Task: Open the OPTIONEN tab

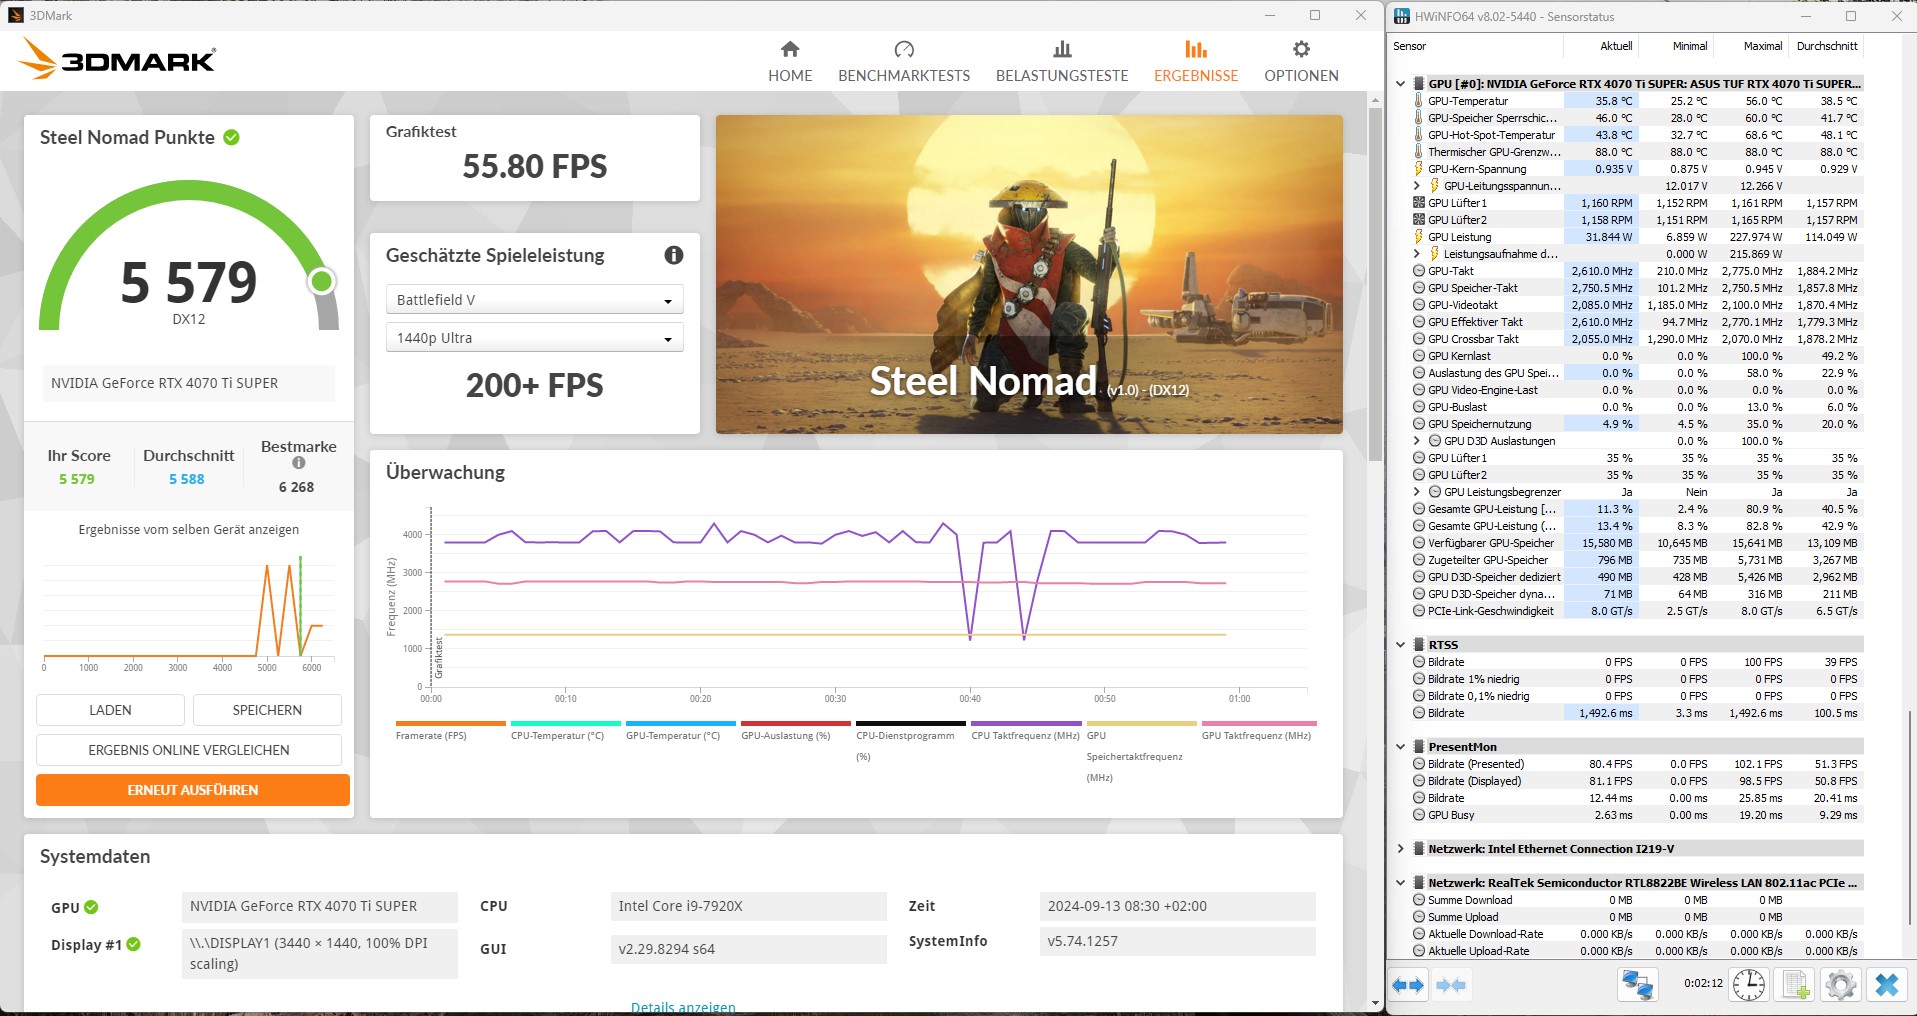Action: (x=1301, y=62)
